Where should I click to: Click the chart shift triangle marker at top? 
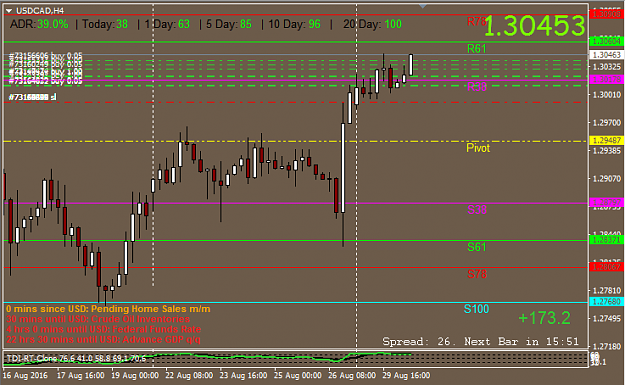423,6
